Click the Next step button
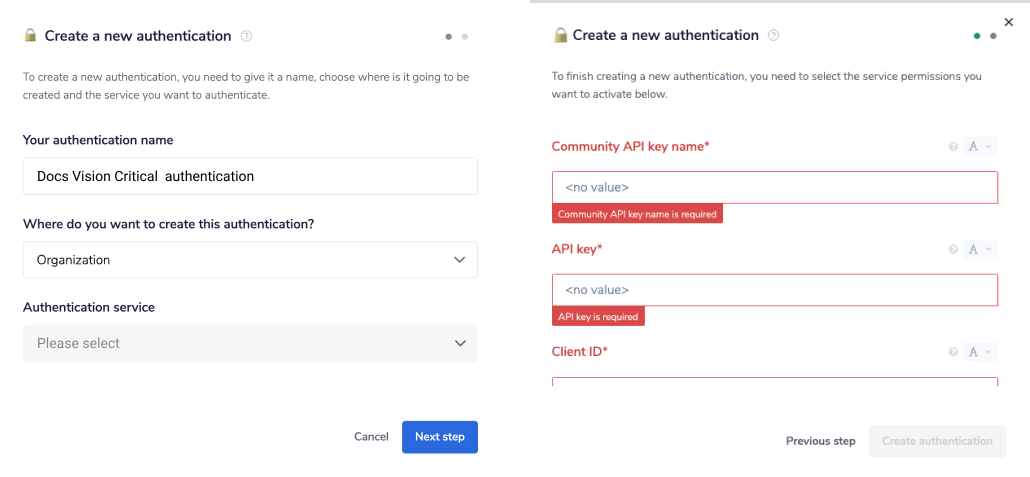The height and width of the screenshot is (477, 1030). tap(440, 437)
